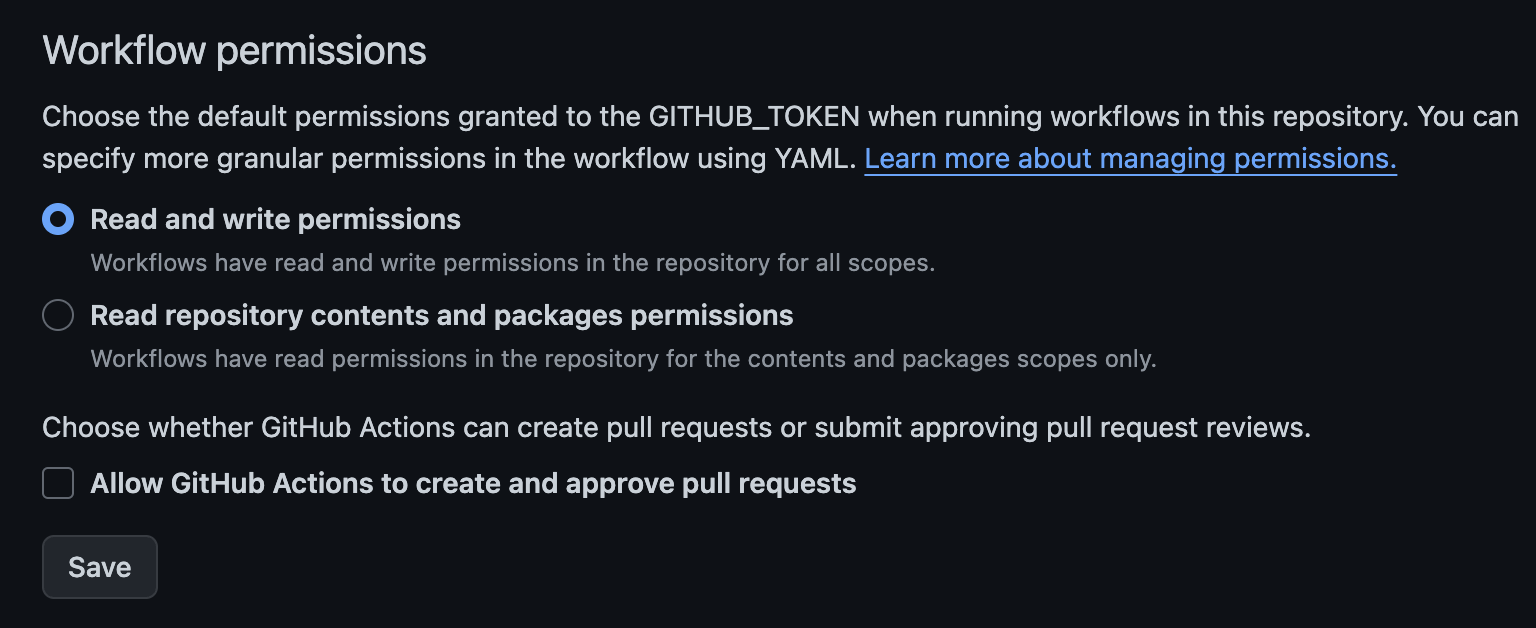Click the Allow GitHub Actions label text

tap(473, 482)
